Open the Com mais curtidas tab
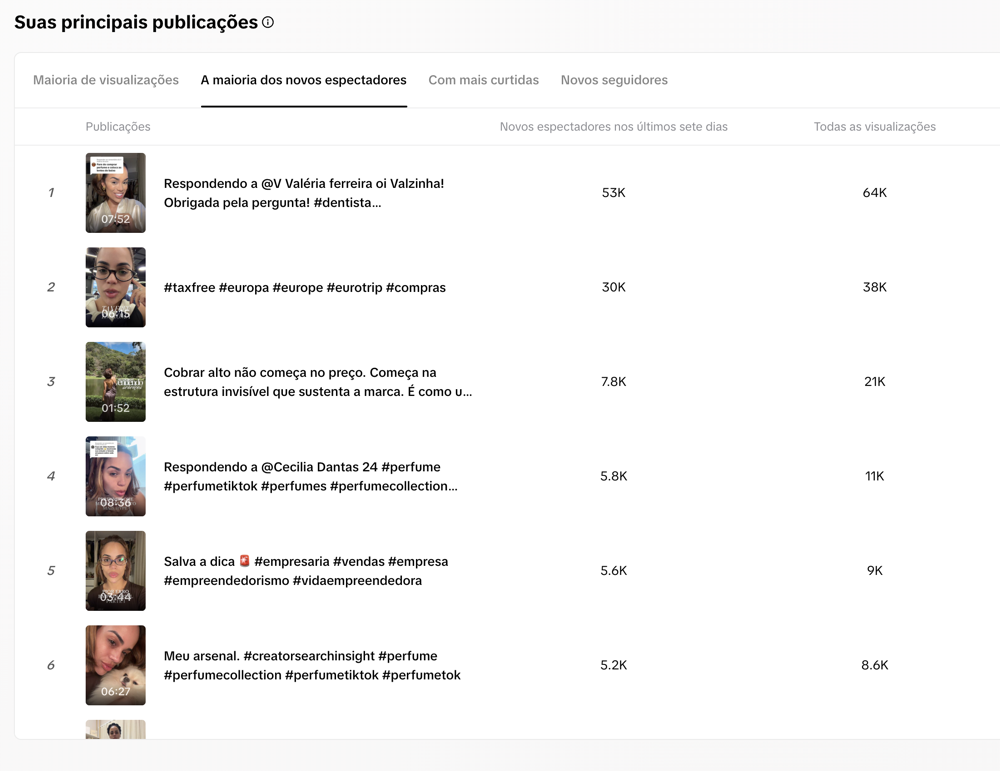The height and width of the screenshot is (771, 1000). [483, 80]
